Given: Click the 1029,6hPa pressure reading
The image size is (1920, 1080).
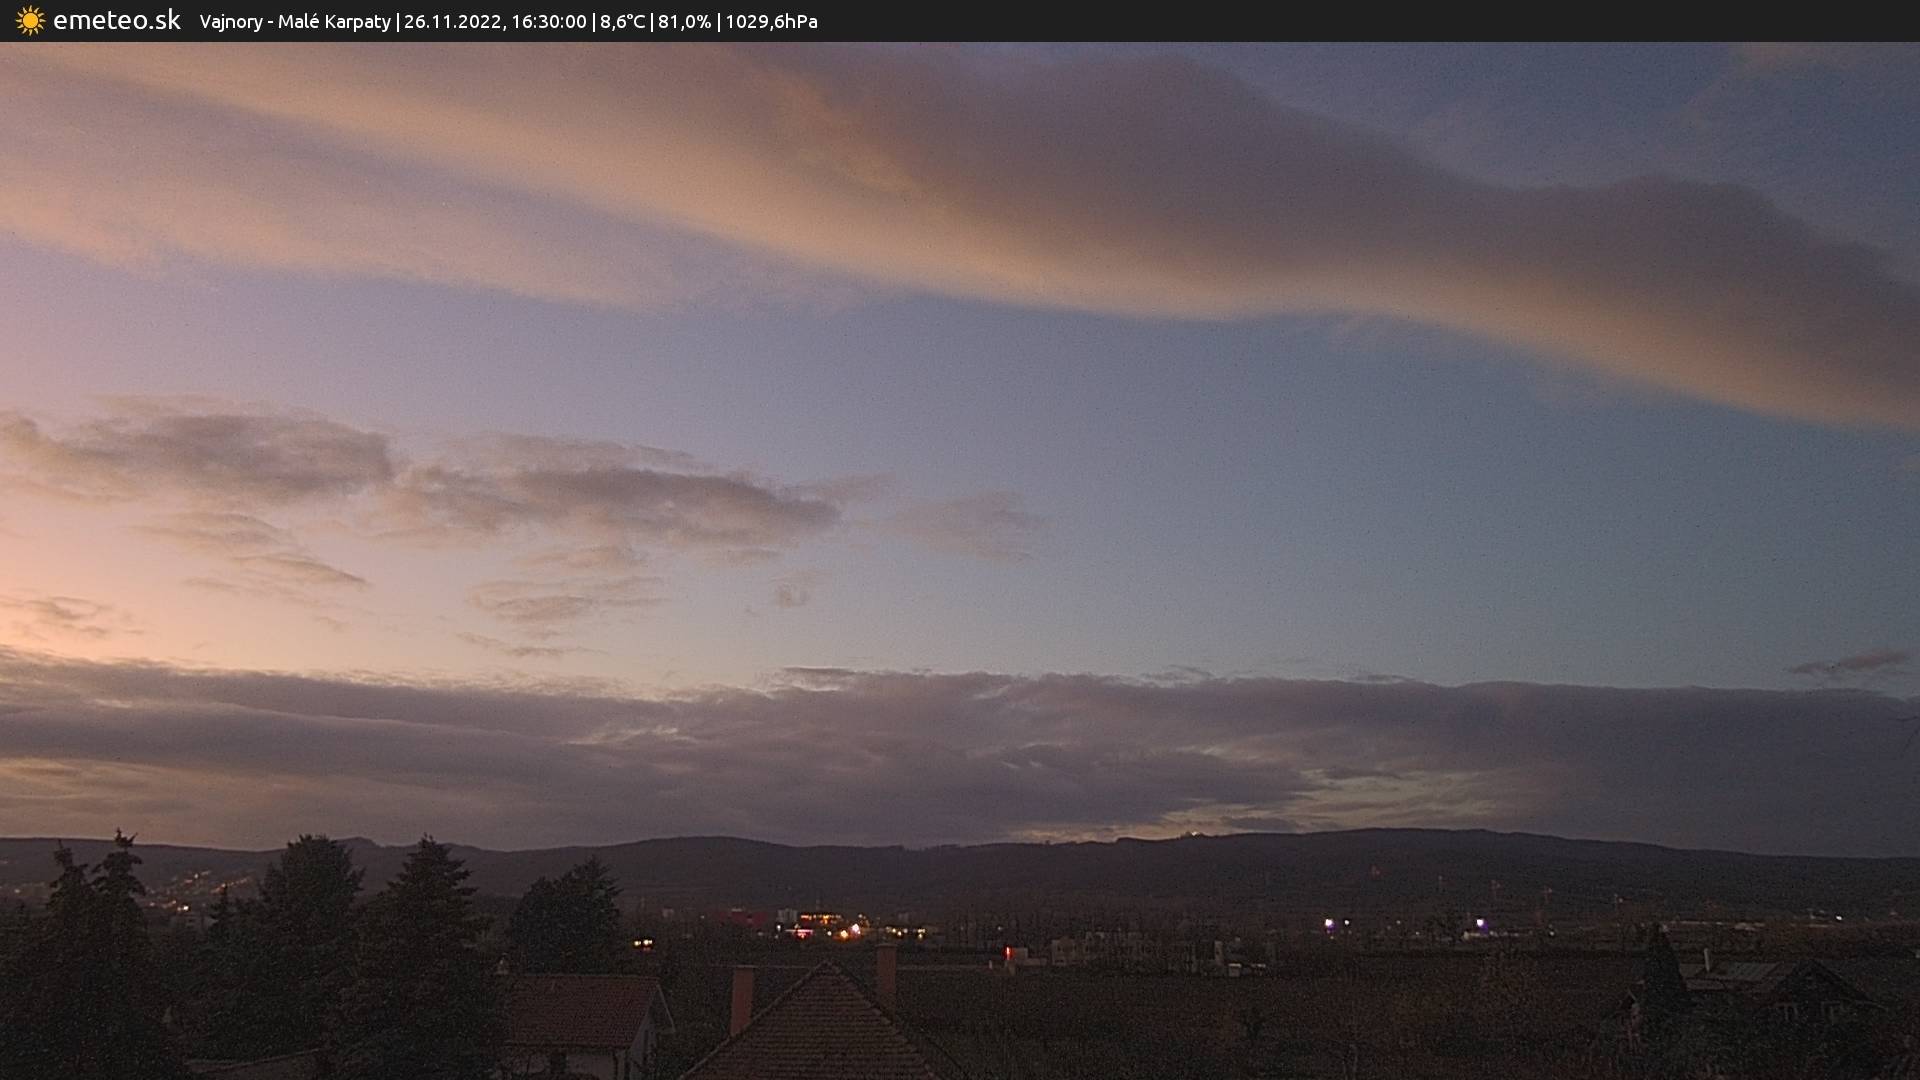Looking at the screenshot, I should [771, 22].
